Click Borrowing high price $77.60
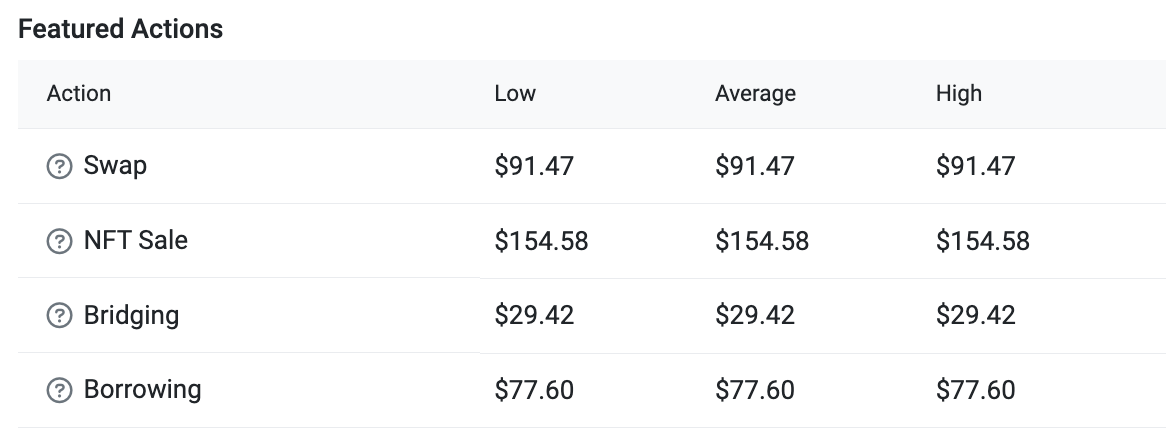1166x444 pixels. click(976, 390)
